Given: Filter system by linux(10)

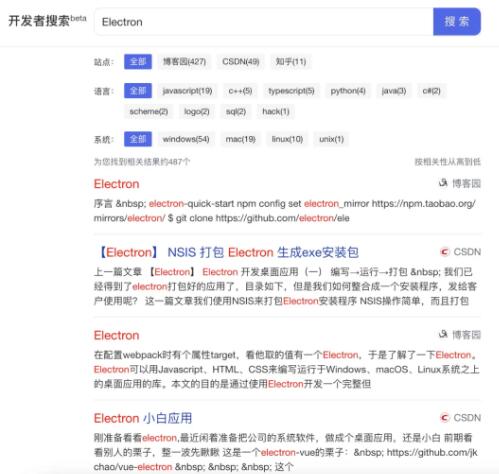Looking at the screenshot, I should tap(287, 139).
